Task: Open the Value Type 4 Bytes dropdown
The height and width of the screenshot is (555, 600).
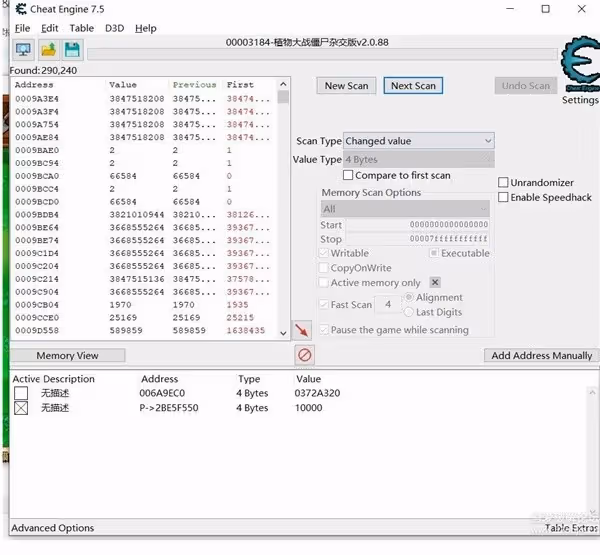Action: [419, 159]
